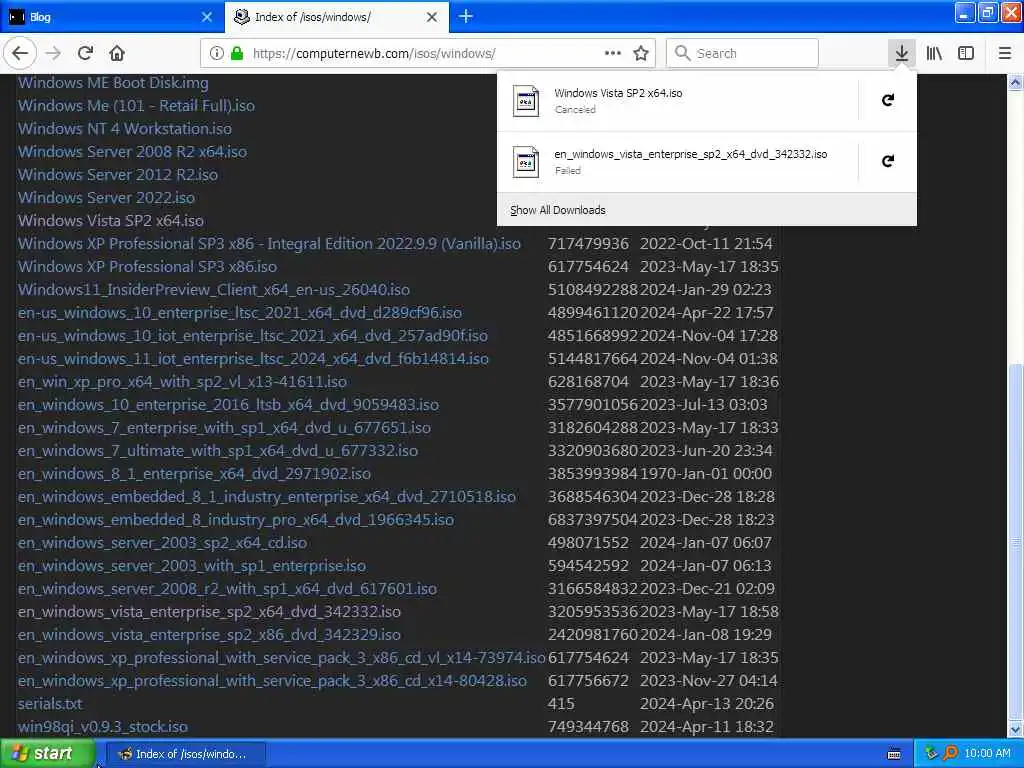Show the sidebars toggle

966,53
